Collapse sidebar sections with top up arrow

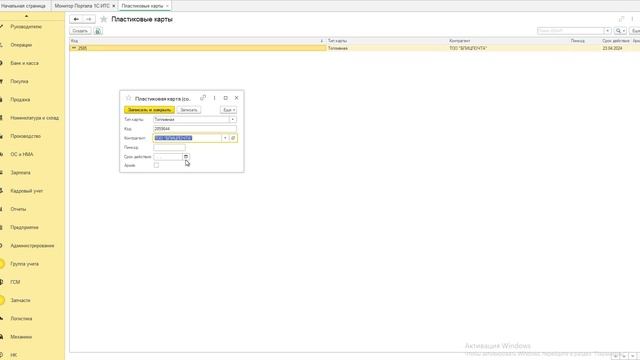click(27, 16)
